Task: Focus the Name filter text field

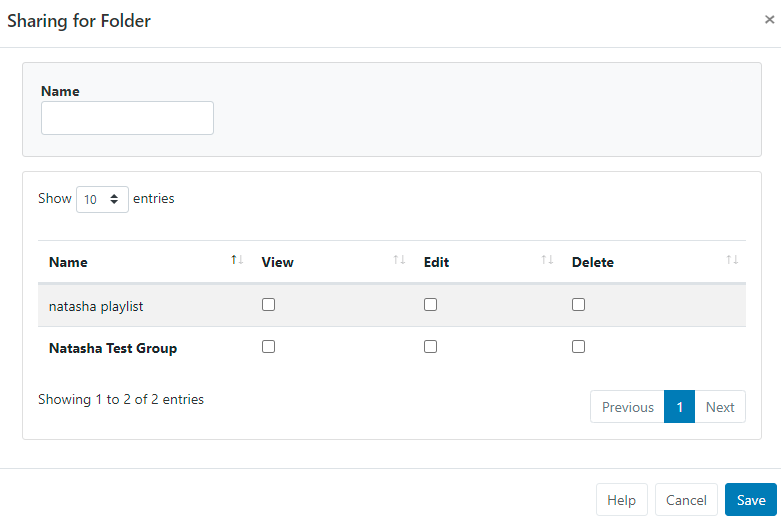Action: (127, 118)
